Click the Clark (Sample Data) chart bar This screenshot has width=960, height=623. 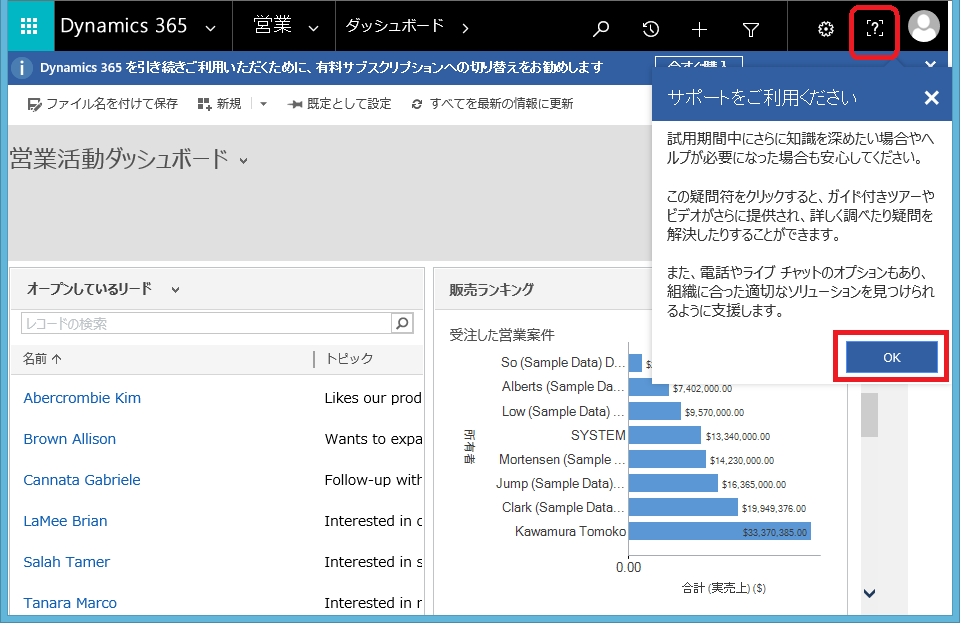pyautogui.click(x=683, y=507)
